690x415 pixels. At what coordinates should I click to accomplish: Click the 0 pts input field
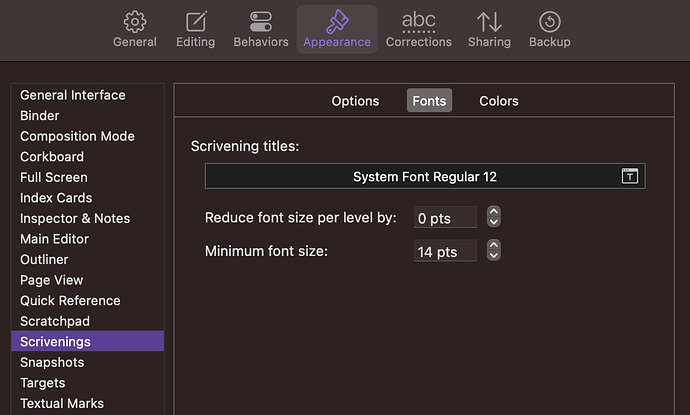click(x=445, y=217)
